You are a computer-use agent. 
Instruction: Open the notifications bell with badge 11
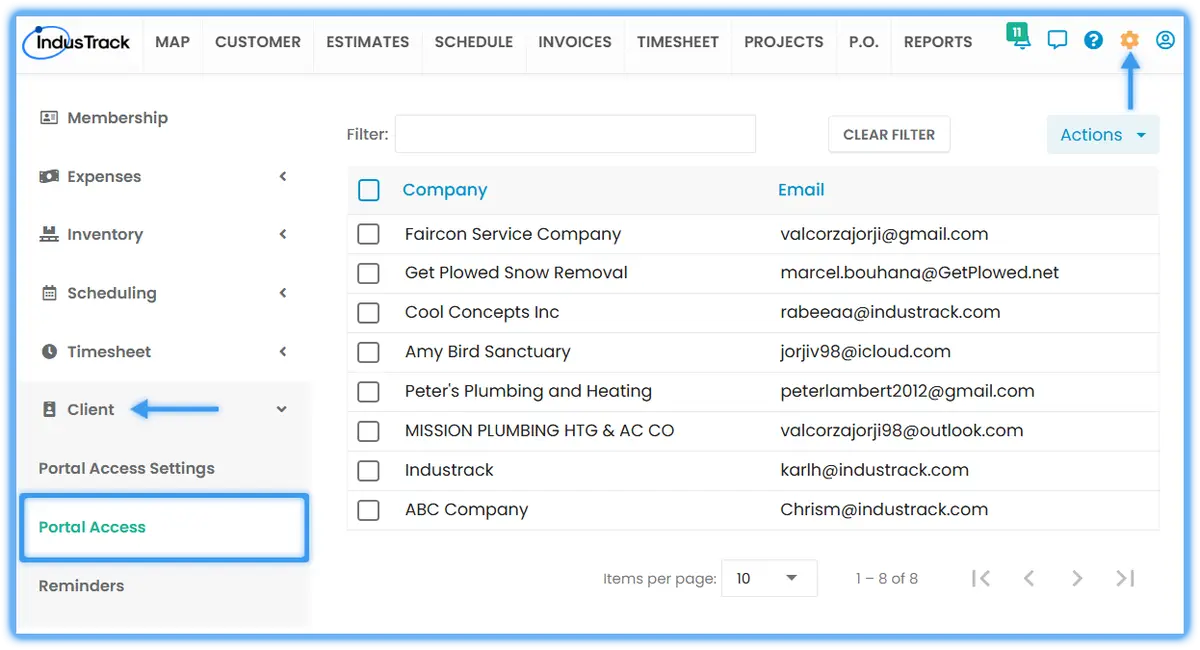click(x=1019, y=38)
